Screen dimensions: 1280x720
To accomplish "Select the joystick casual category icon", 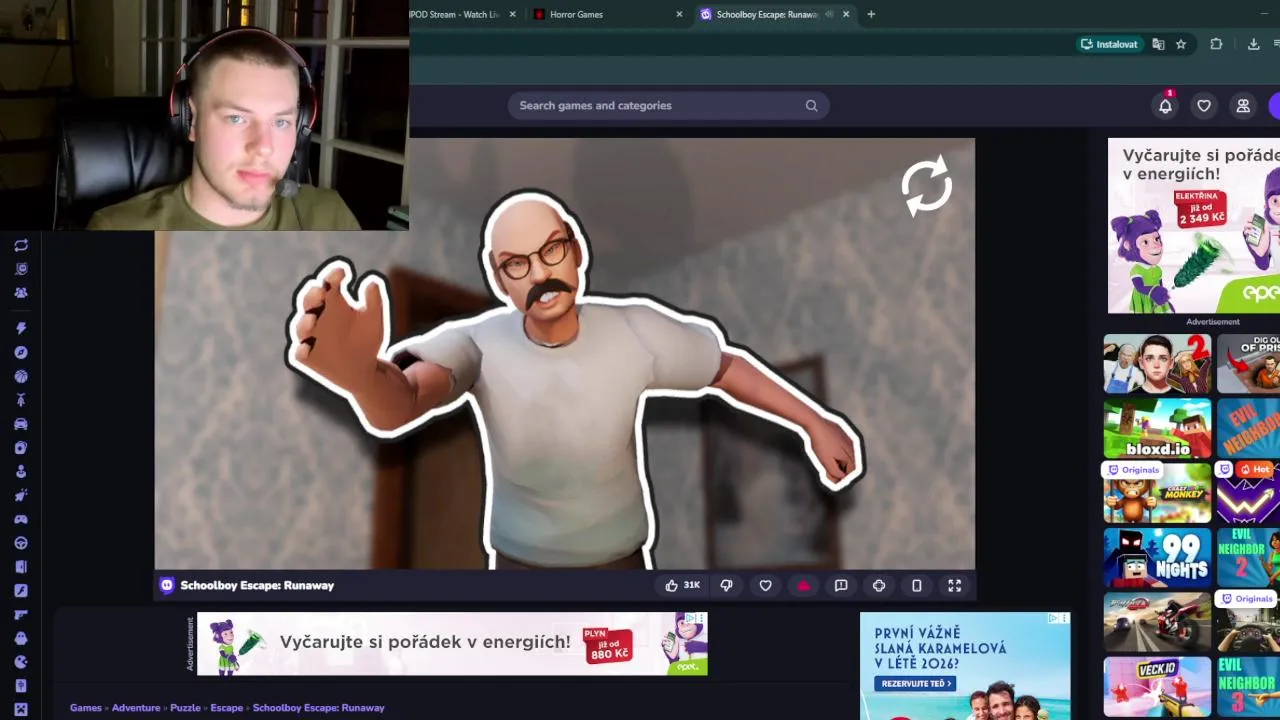I will click(x=21, y=471).
